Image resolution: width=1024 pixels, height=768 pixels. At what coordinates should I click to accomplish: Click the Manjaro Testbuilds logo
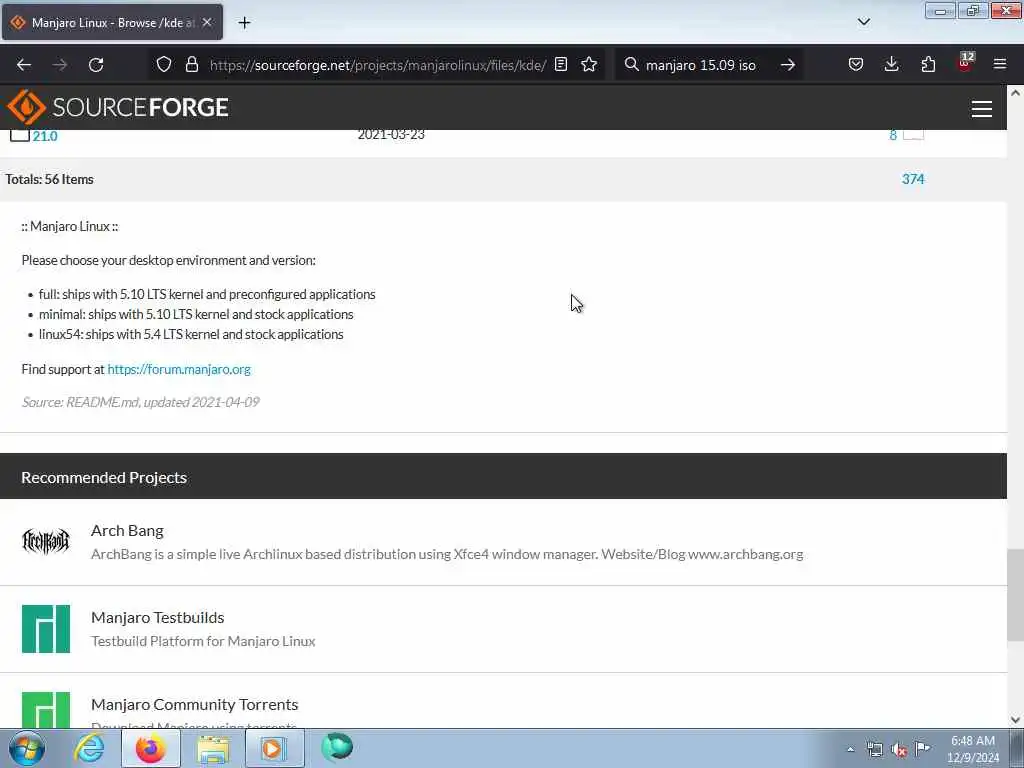point(46,629)
